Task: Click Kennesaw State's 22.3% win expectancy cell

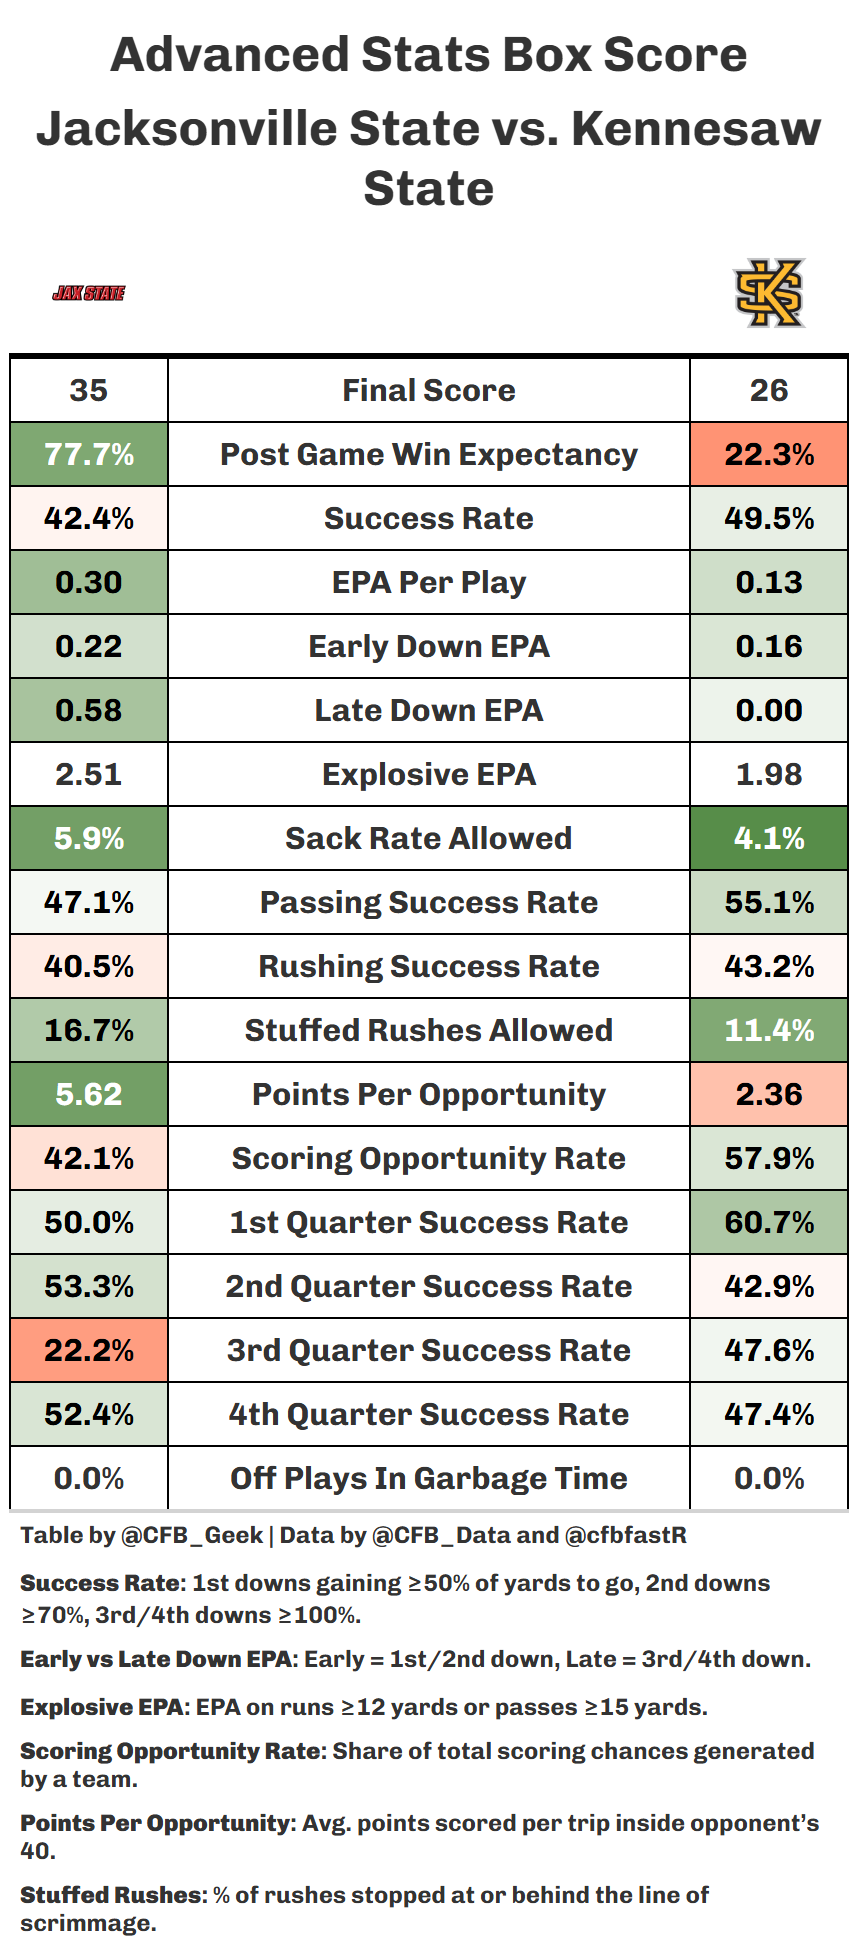Action: [769, 454]
